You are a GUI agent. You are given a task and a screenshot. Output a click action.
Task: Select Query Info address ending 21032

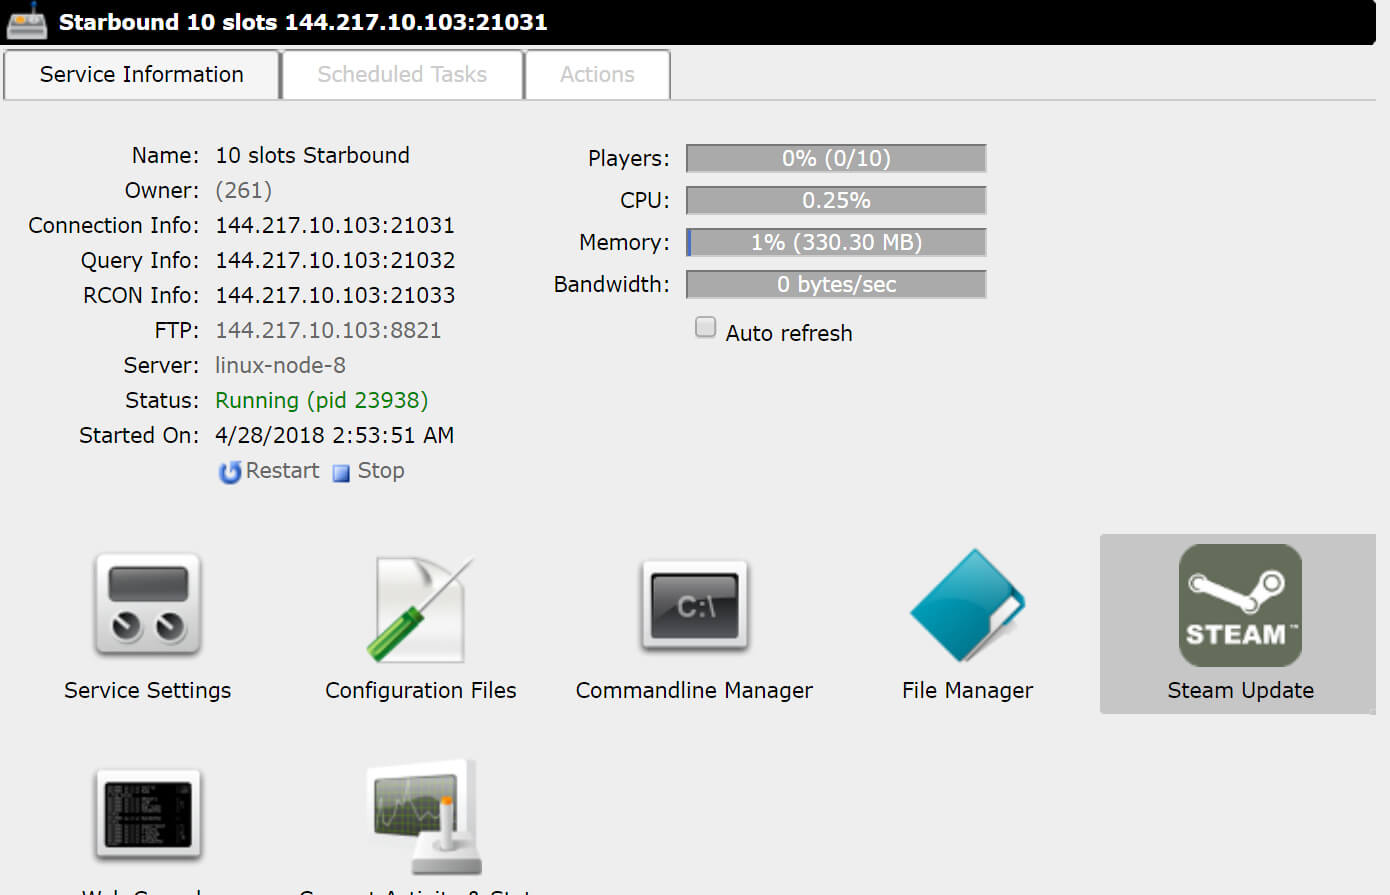pos(335,260)
